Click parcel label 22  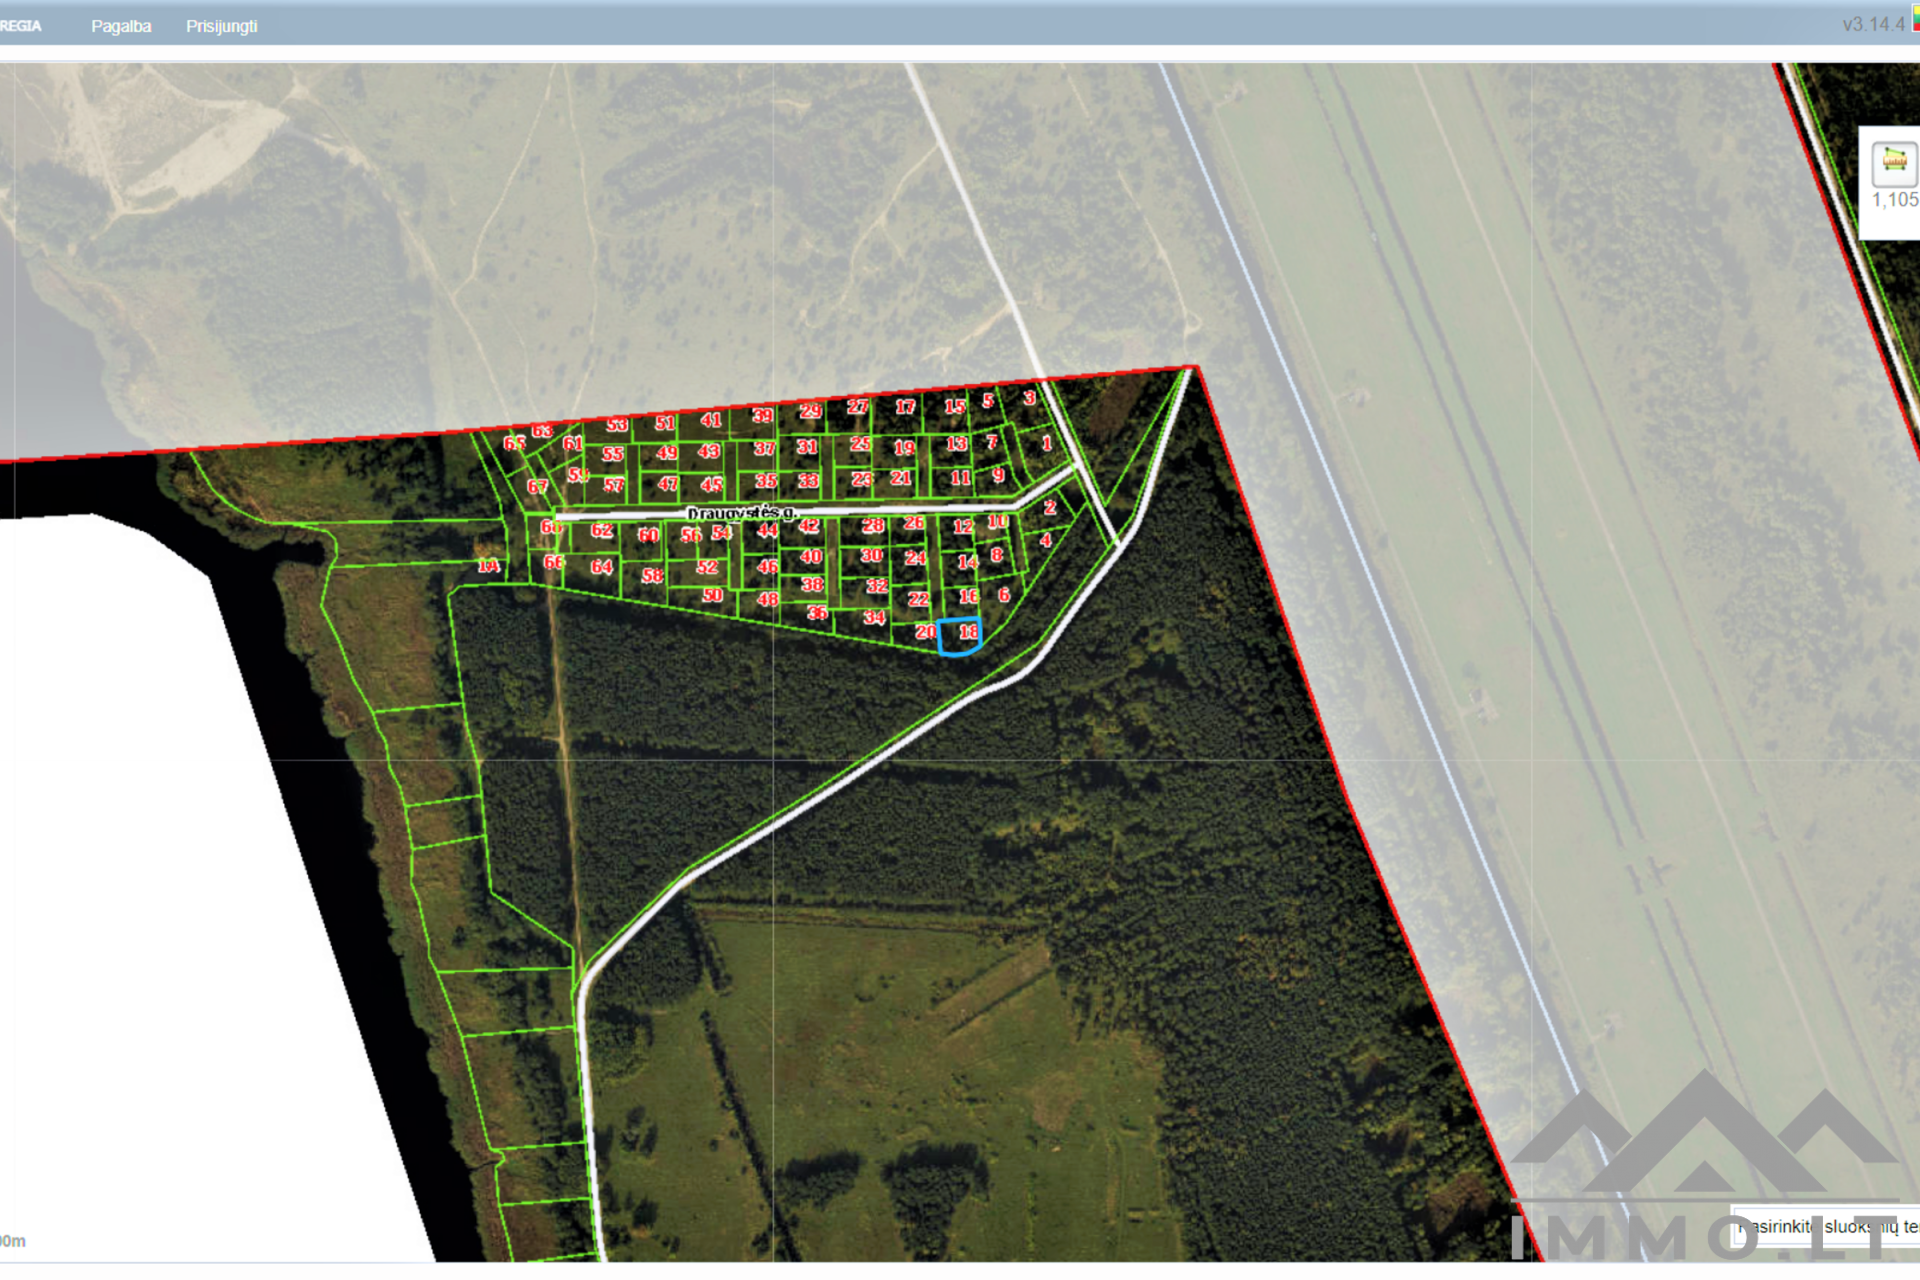919,599
